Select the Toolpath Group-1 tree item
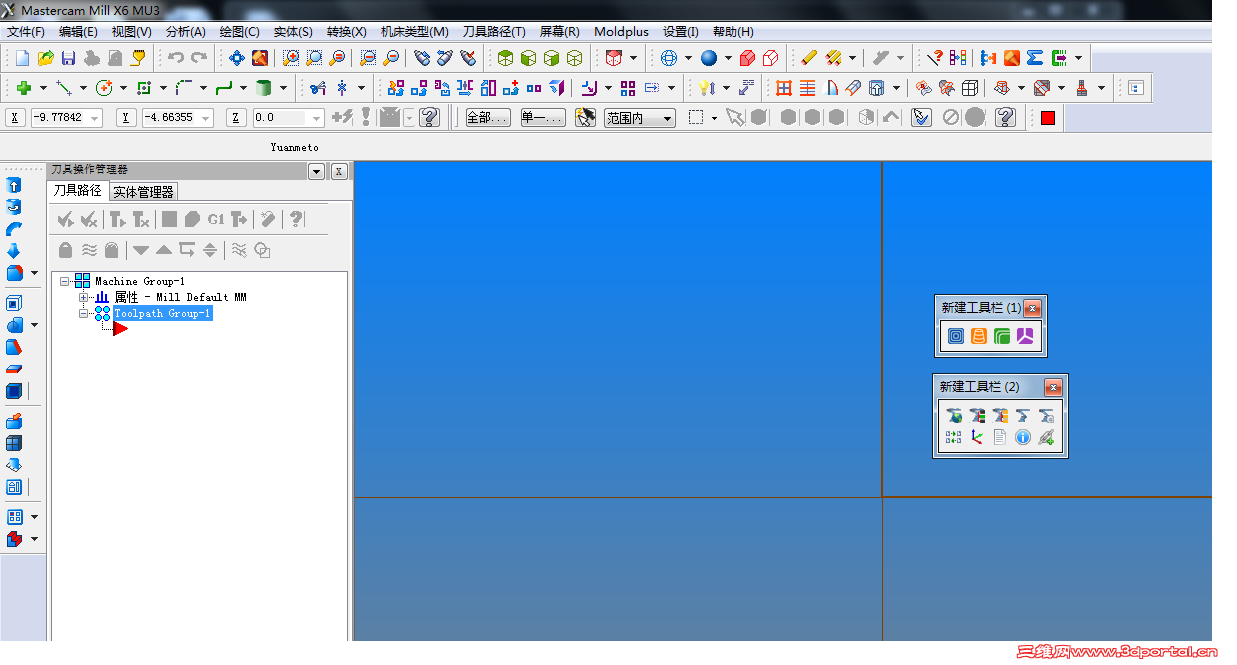The height and width of the screenshot is (665, 1237). click(162, 313)
